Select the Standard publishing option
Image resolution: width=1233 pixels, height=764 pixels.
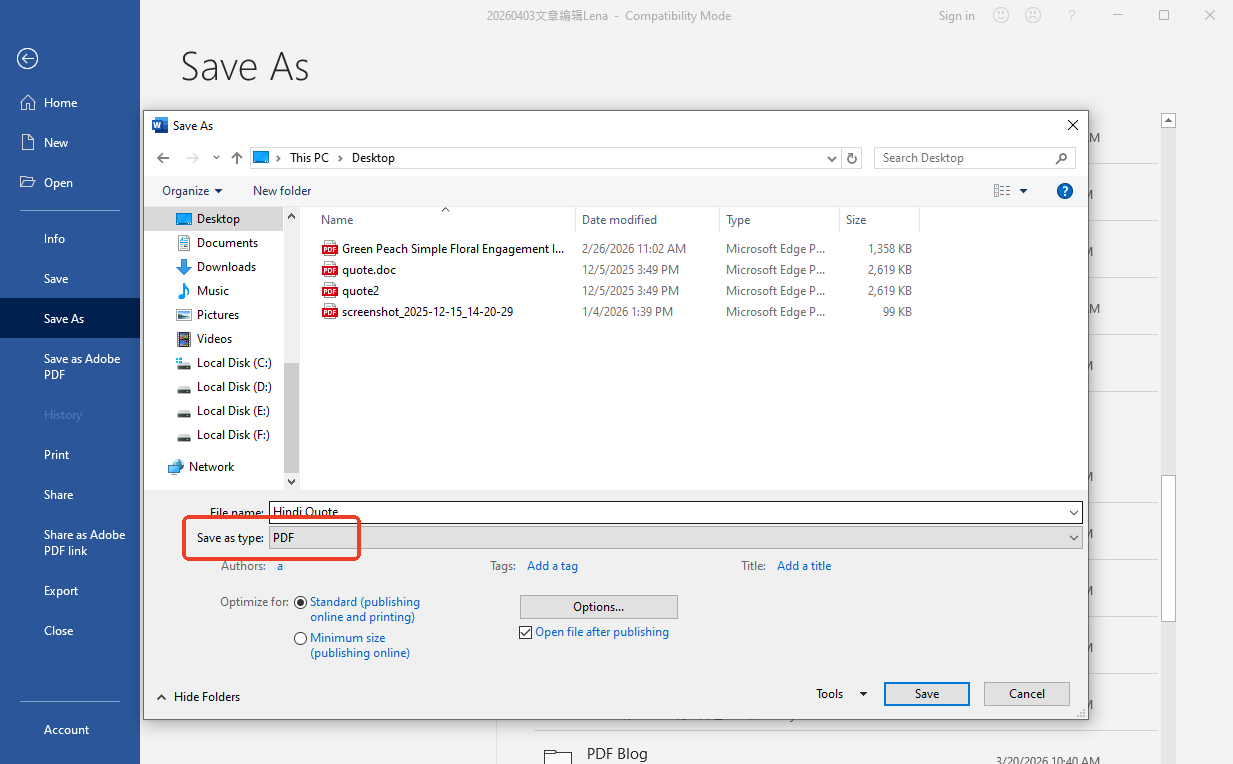pyautogui.click(x=300, y=602)
